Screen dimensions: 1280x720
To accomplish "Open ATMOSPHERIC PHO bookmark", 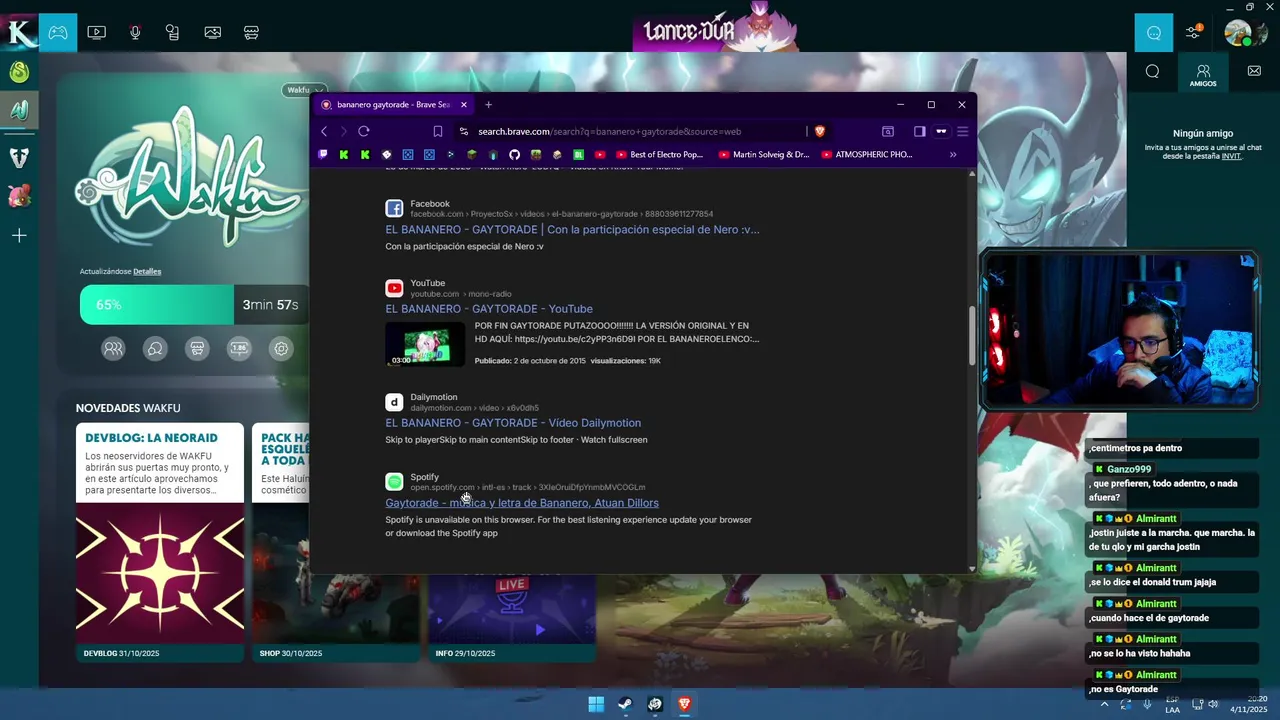I will pyautogui.click(x=866, y=155).
